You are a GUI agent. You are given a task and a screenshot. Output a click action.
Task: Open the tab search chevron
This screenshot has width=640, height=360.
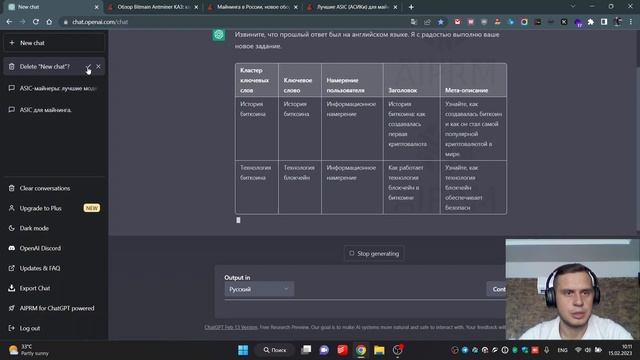(573, 7)
